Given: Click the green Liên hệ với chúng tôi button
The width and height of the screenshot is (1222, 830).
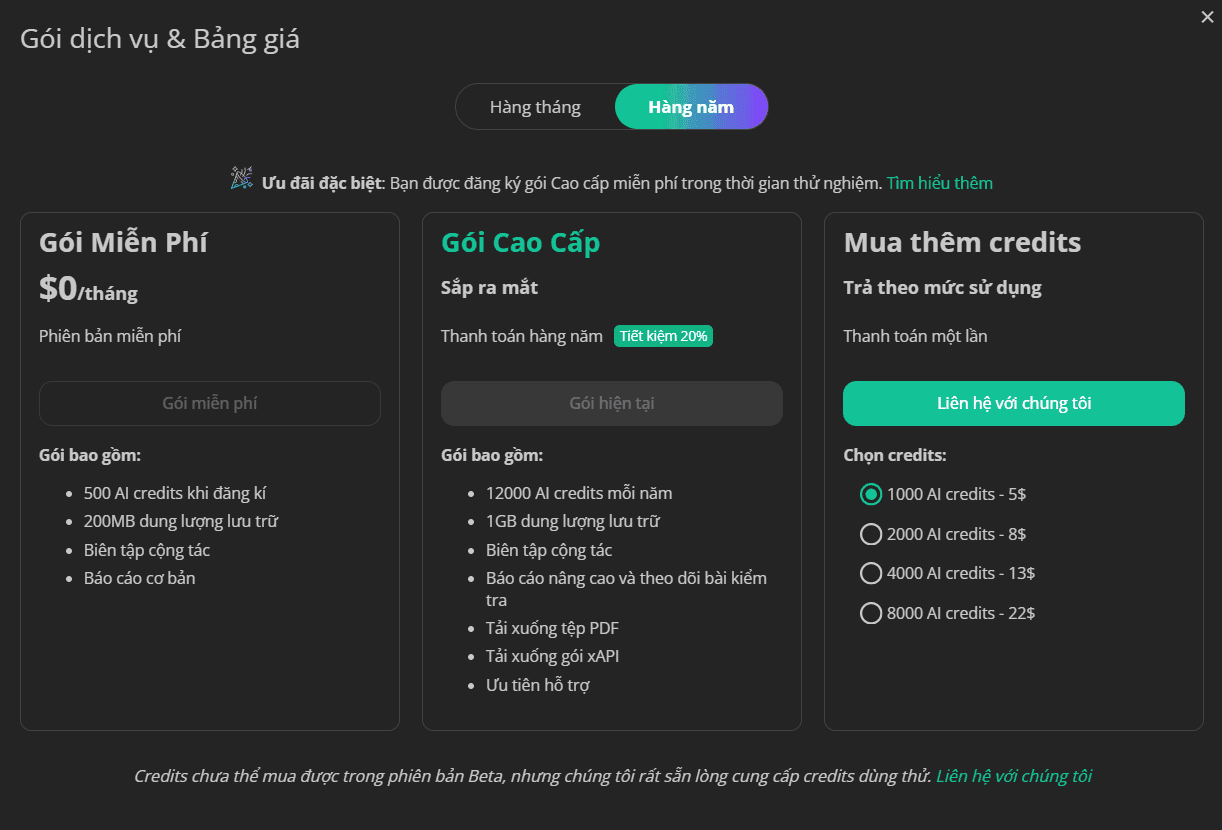Looking at the screenshot, I should (x=1014, y=404).
